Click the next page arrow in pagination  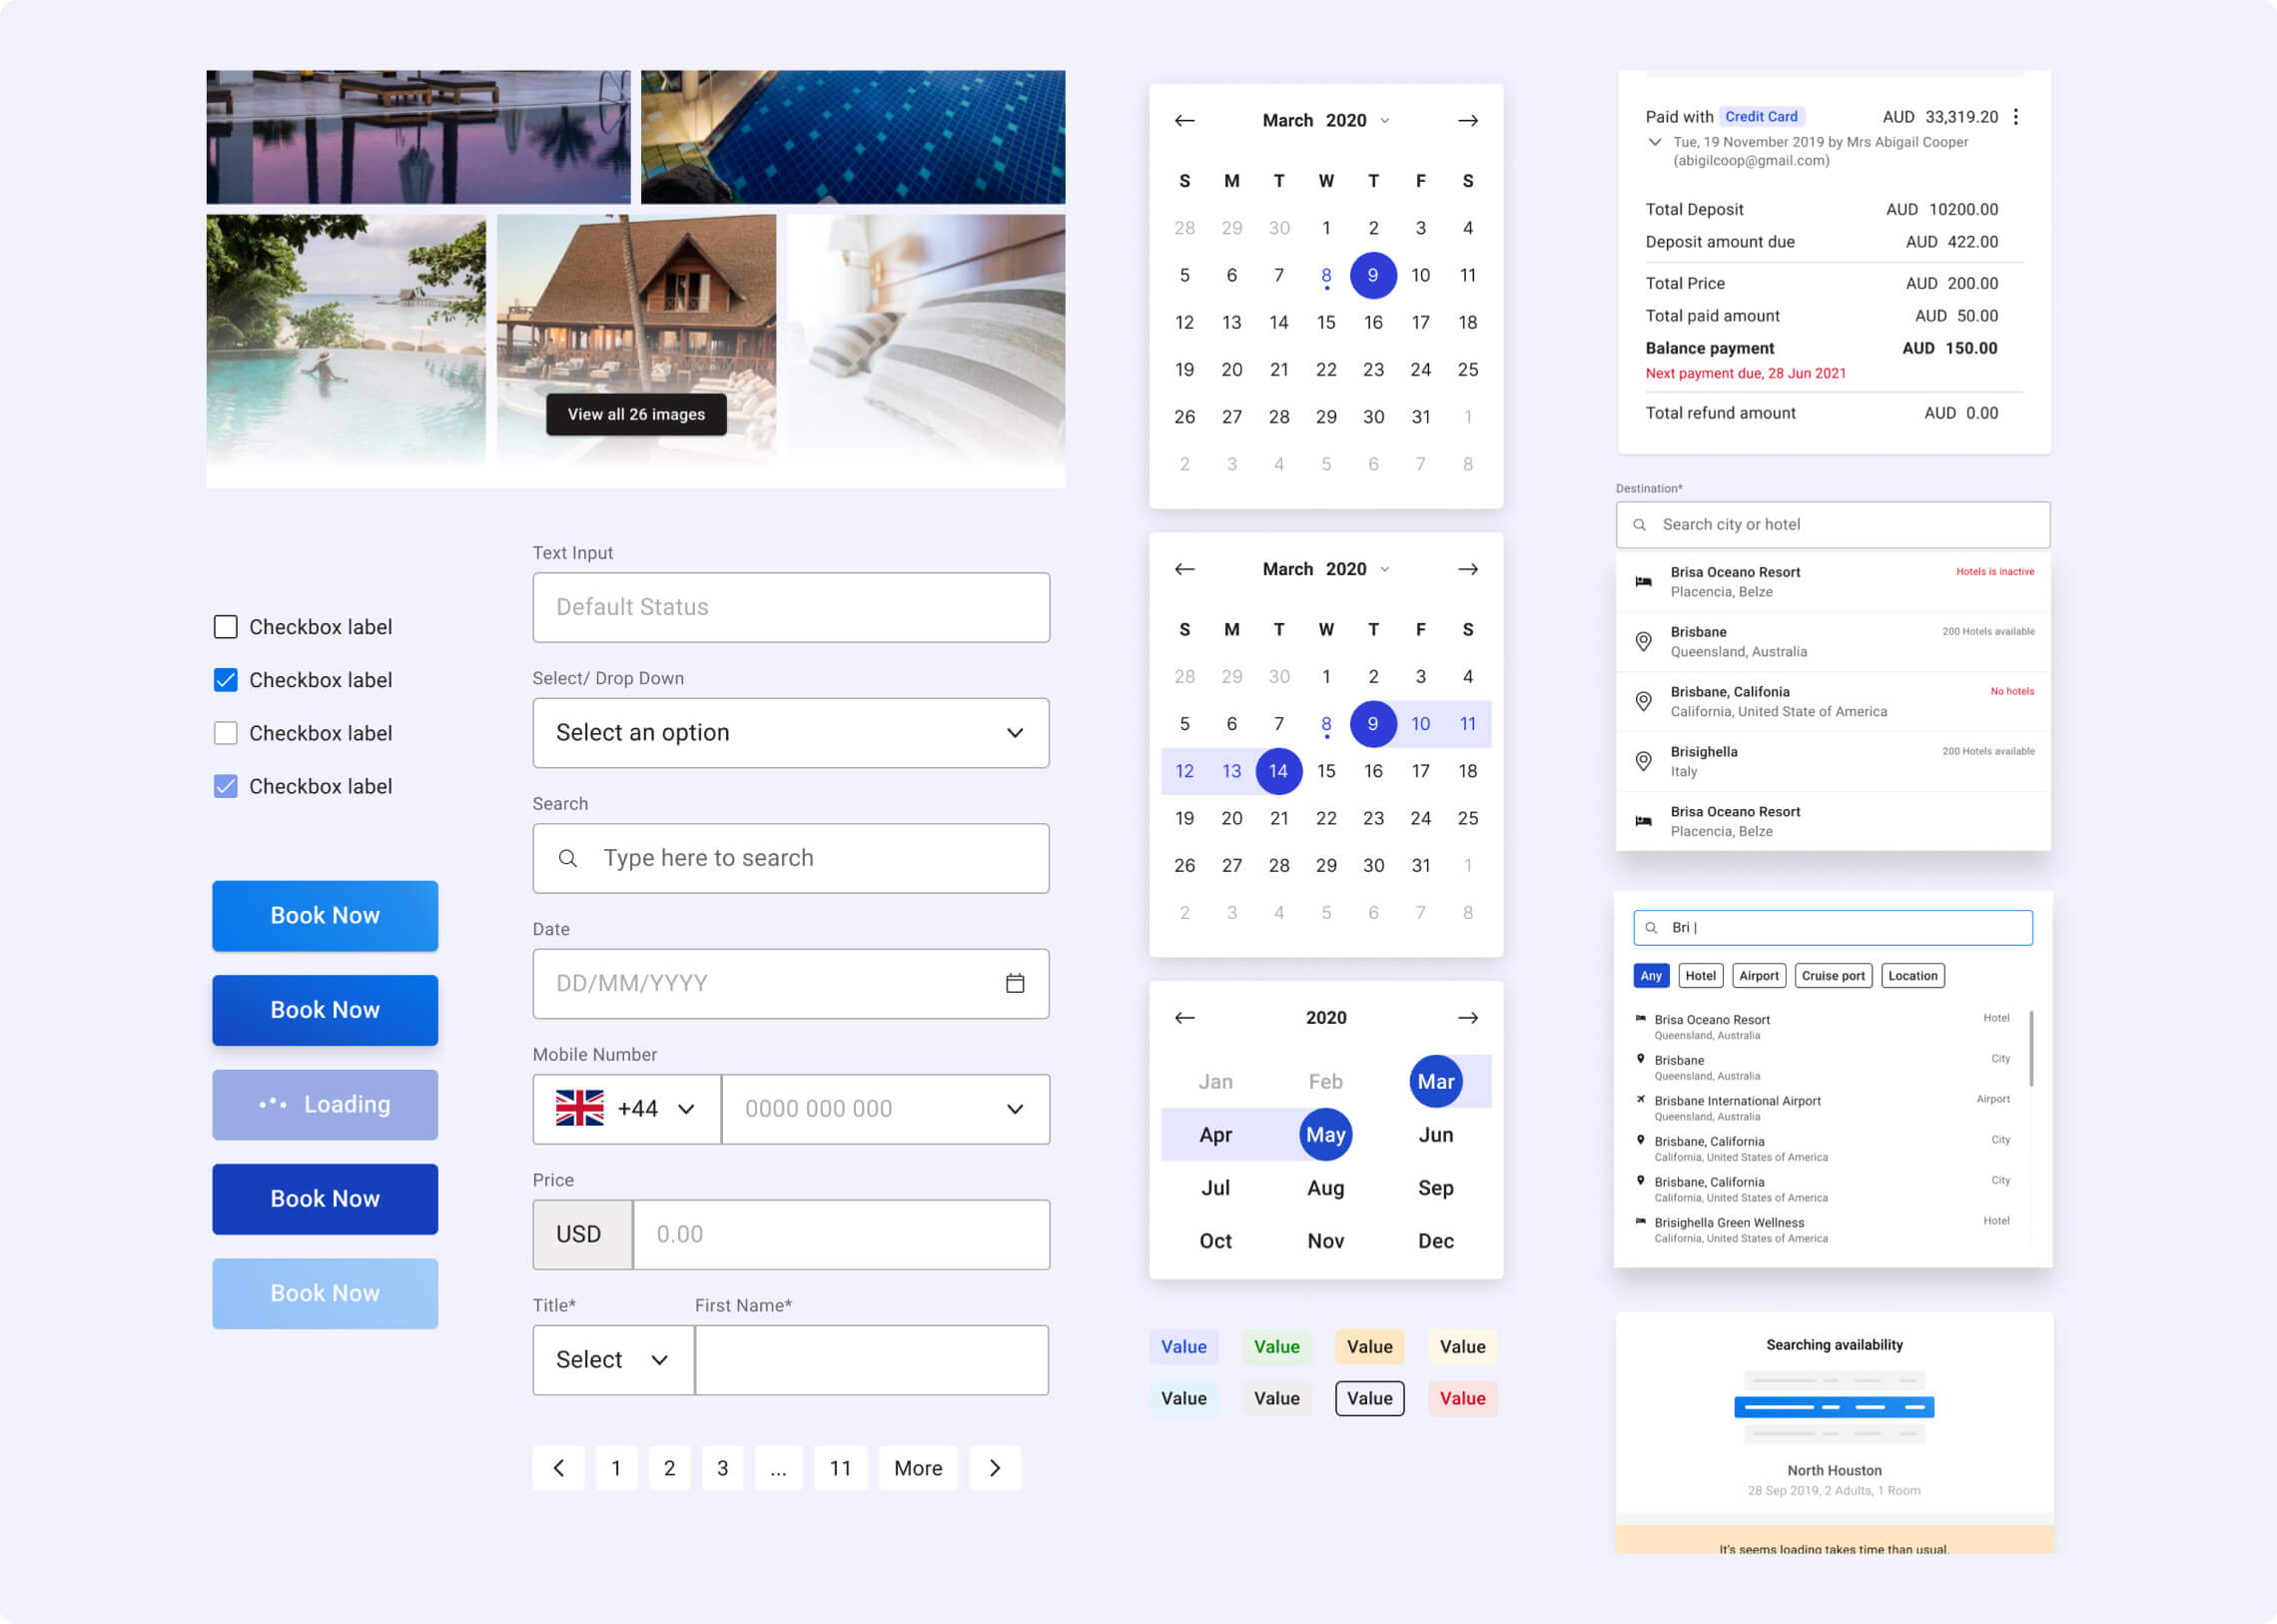[x=994, y=1468]
